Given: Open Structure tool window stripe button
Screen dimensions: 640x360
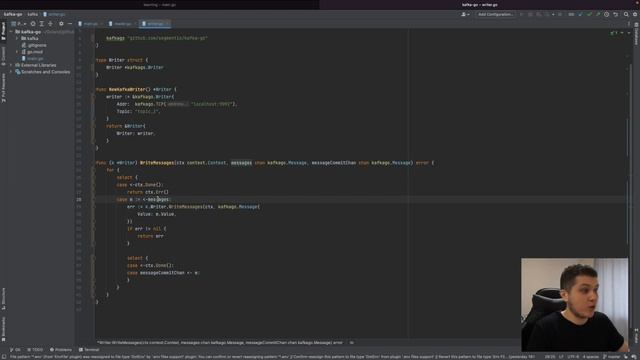Looking at the screenshot, I should coord(3,298).
